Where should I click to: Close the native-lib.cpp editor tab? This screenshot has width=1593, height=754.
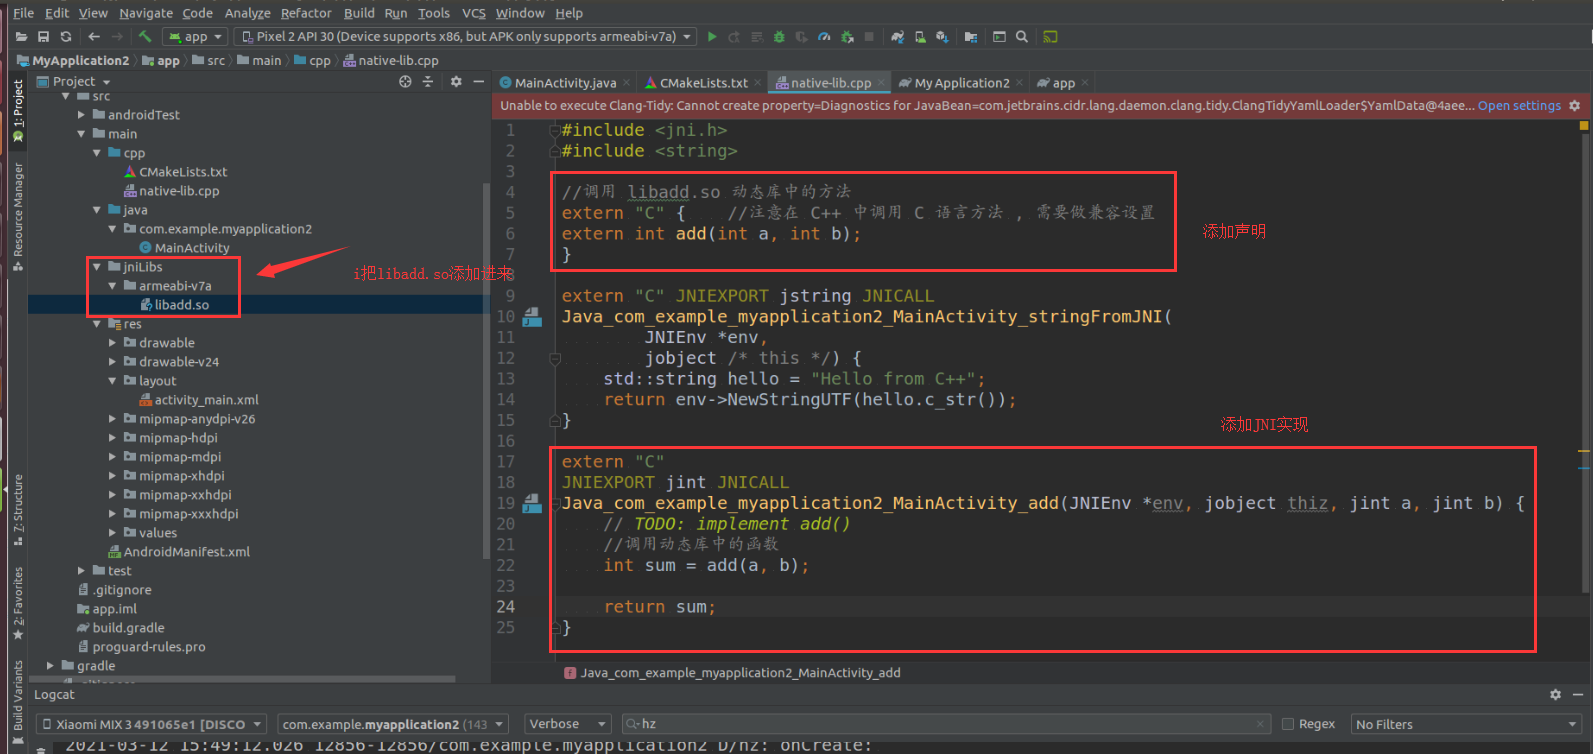click(881, 83)
